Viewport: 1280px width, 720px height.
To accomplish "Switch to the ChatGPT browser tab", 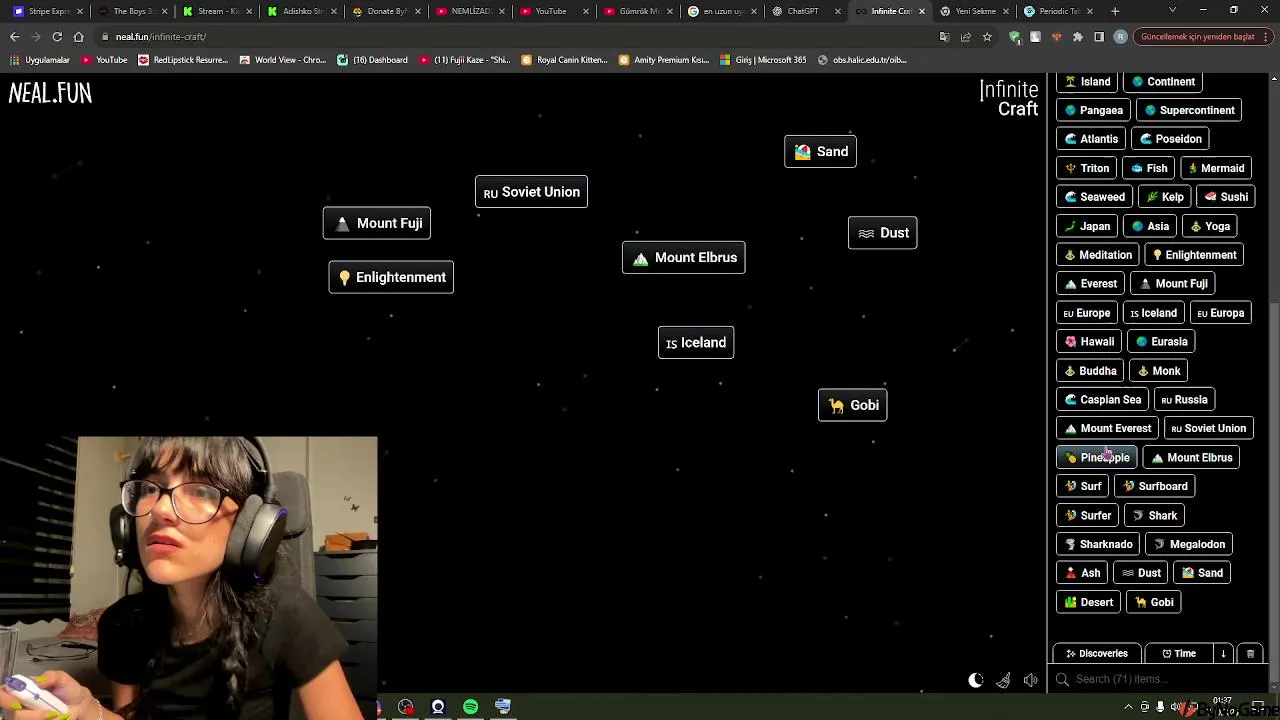I will (x=808, y=11).
